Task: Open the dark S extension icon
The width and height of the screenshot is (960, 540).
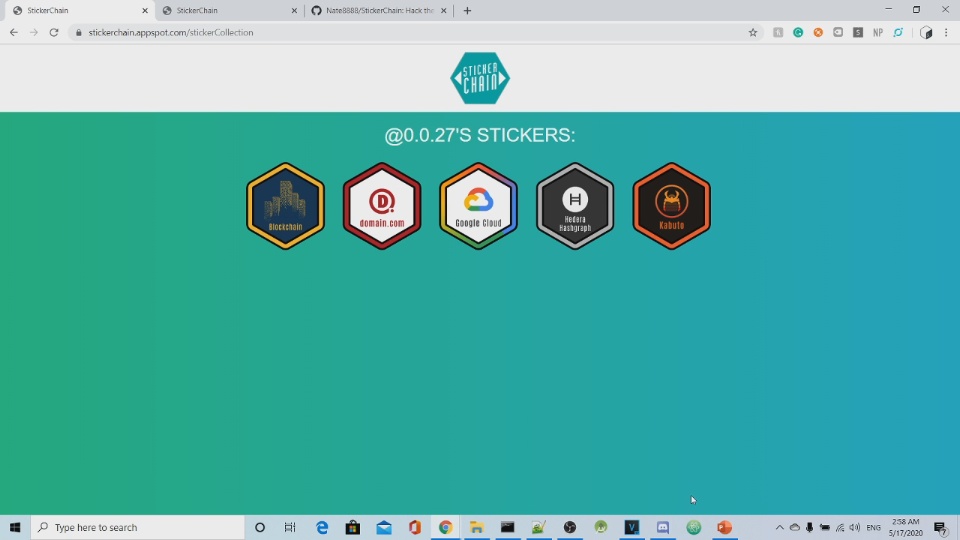Action: click(x=858, y=32)
